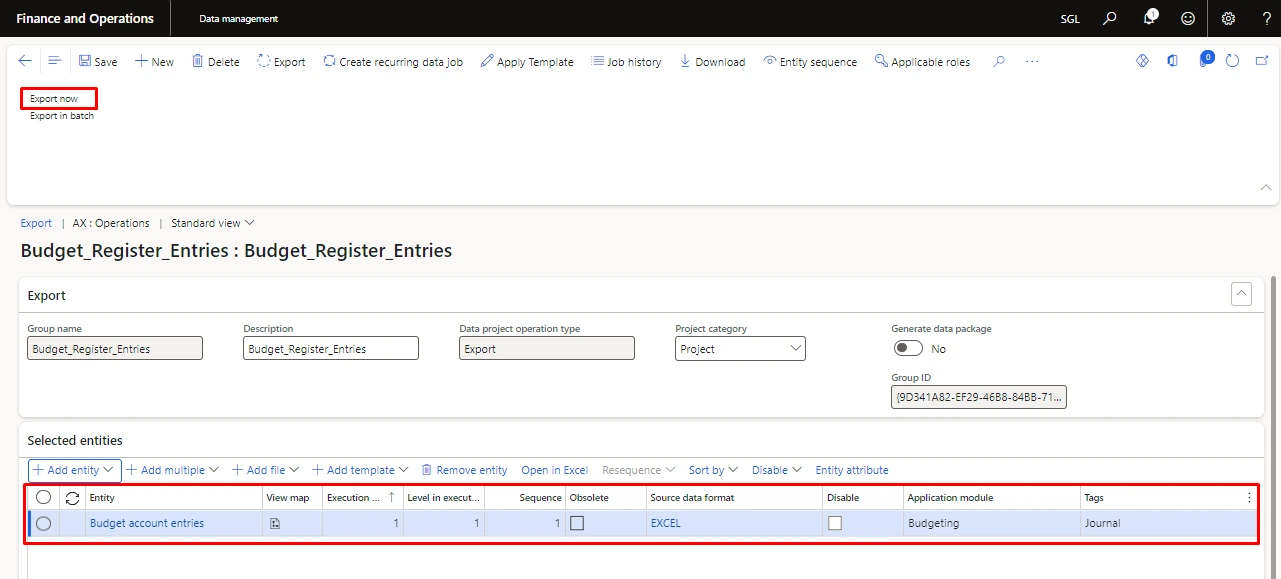
Task: Open the navigation list hamburger icon
Action: coord(55,61)
